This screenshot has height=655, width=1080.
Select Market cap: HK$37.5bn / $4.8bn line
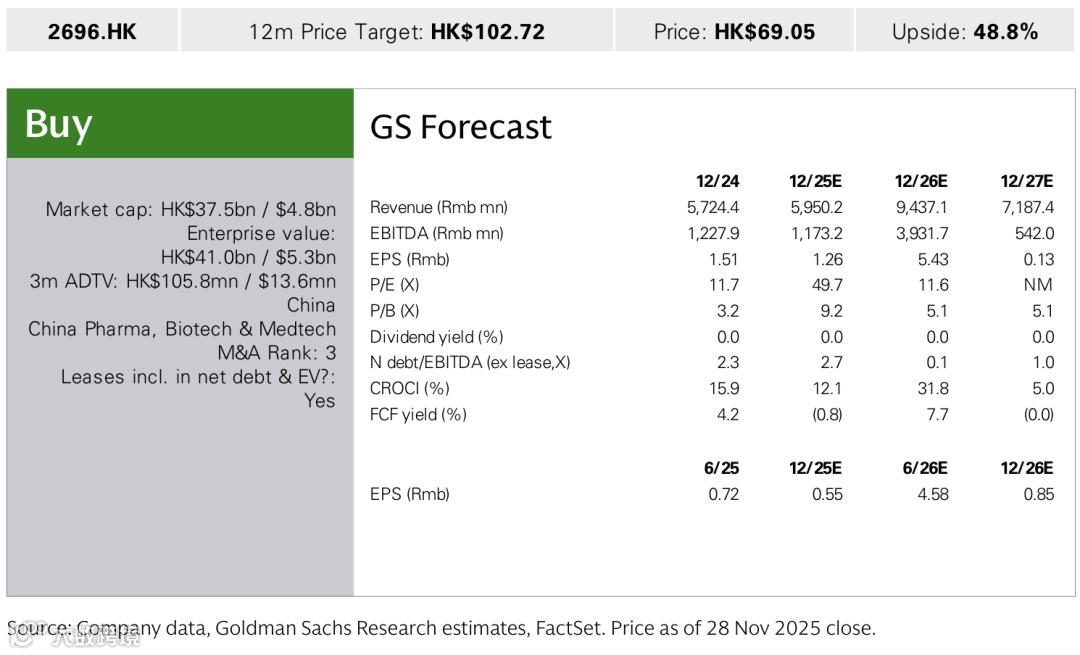point(191,209)
